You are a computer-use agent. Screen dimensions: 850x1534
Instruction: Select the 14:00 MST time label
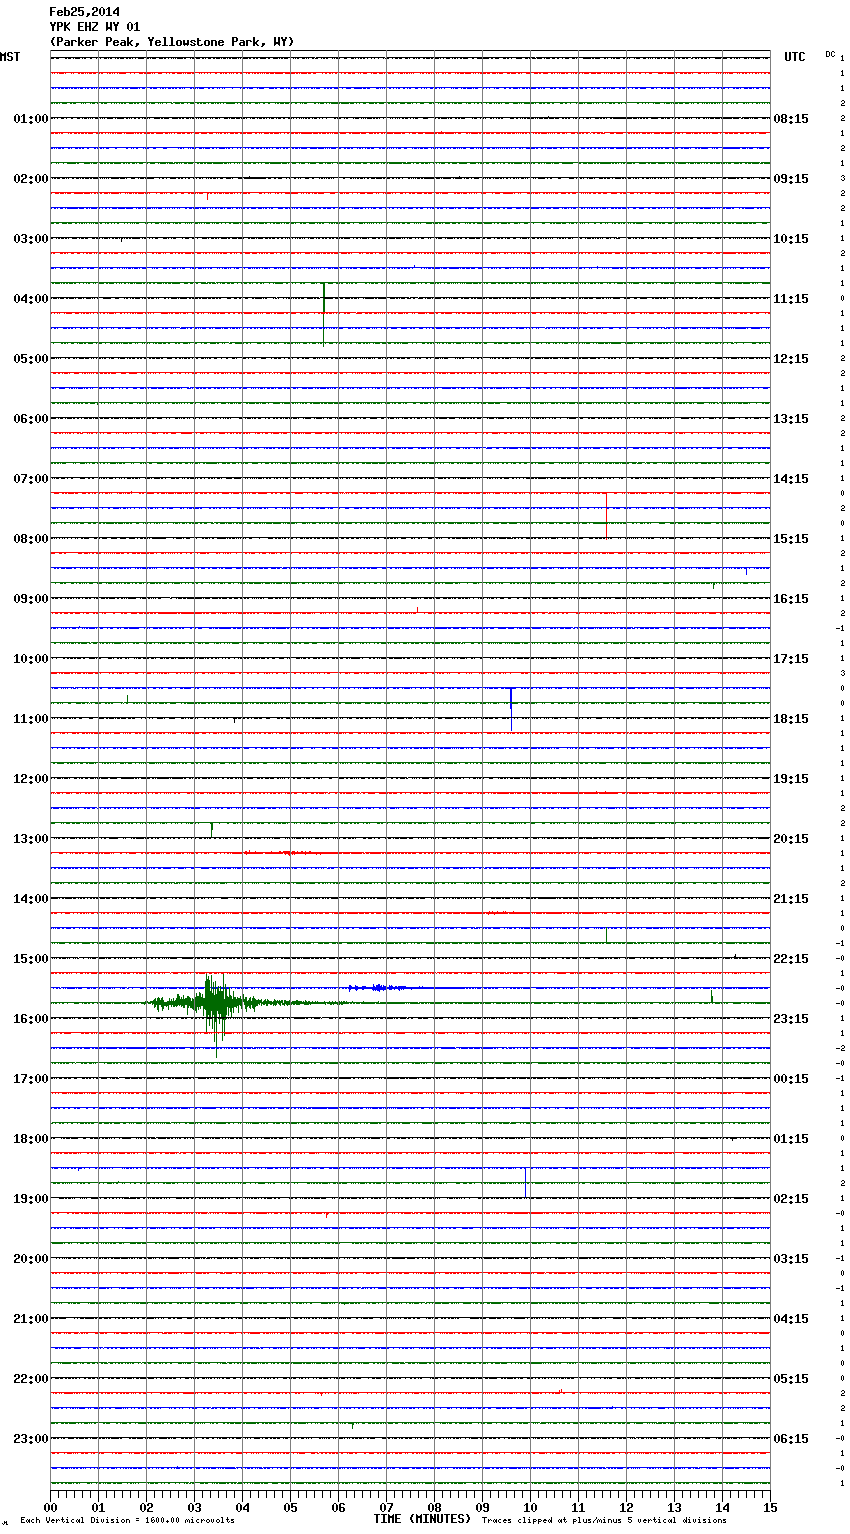tap(31, 899)
